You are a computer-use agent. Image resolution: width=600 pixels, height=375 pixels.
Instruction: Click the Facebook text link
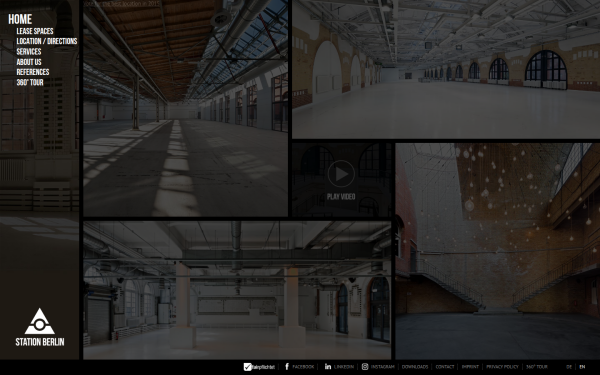[x=303, y=367]
